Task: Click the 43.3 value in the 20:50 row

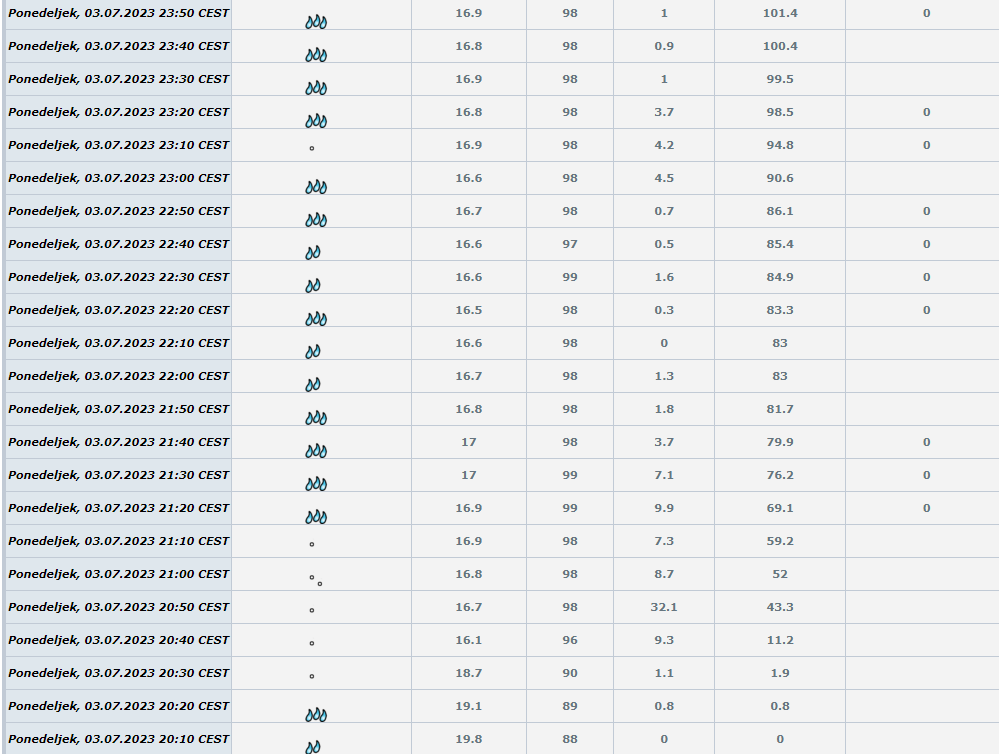Action: [x=780, y=607]
